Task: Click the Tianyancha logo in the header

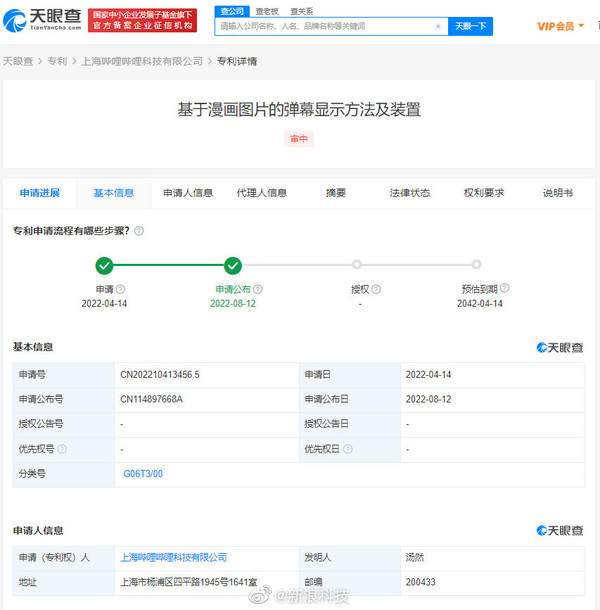Action: click(x=42, y=20)
